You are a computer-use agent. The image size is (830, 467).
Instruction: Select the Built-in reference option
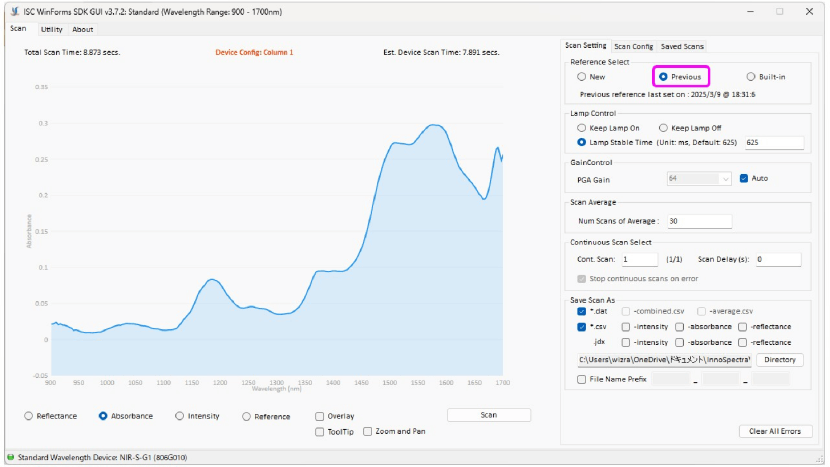(x=751, y=76)
